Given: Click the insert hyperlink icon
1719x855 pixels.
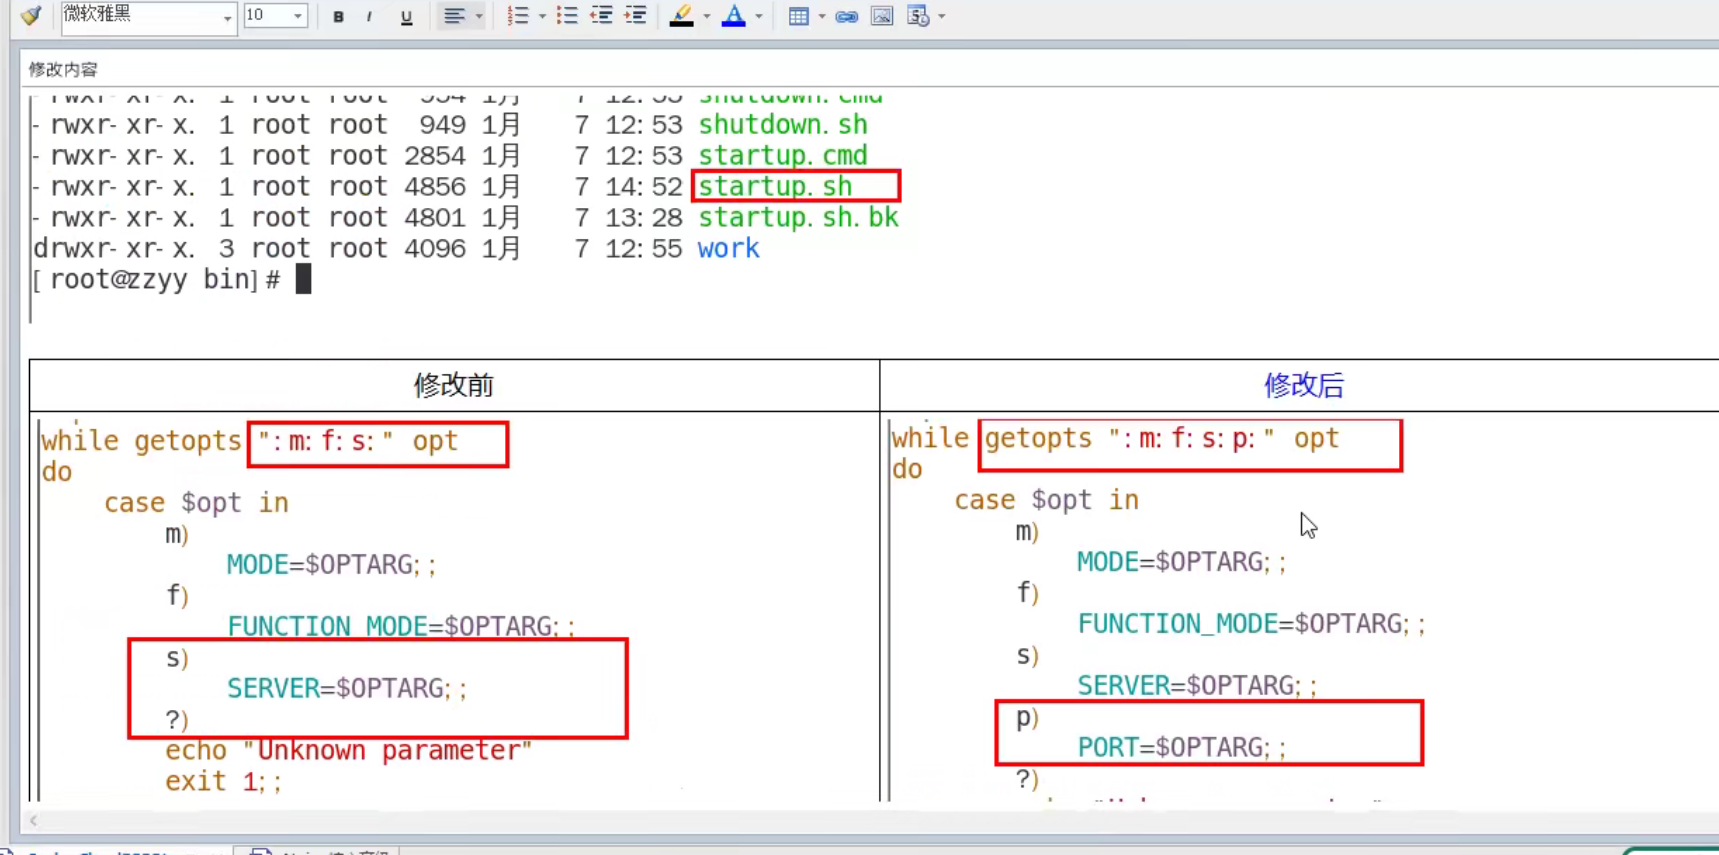Looking at the screenshot, I should coord(846,17).
